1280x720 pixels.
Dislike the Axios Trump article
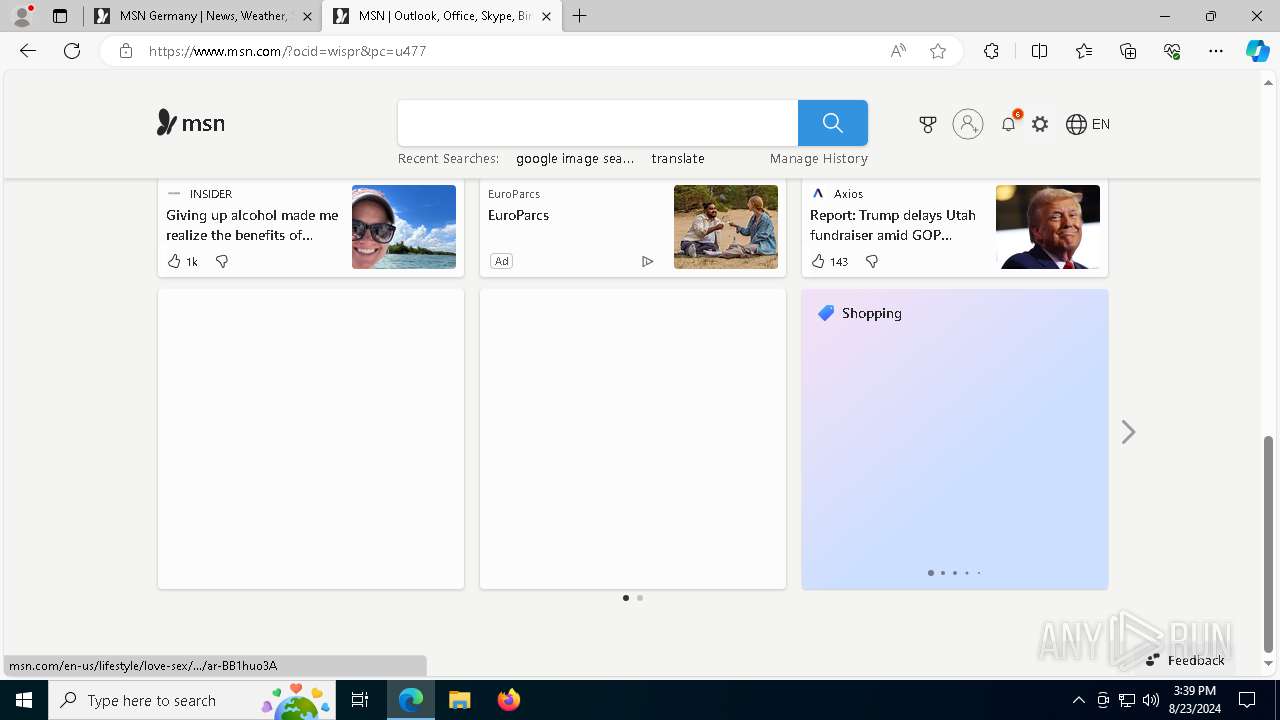[x=872, y=261]
